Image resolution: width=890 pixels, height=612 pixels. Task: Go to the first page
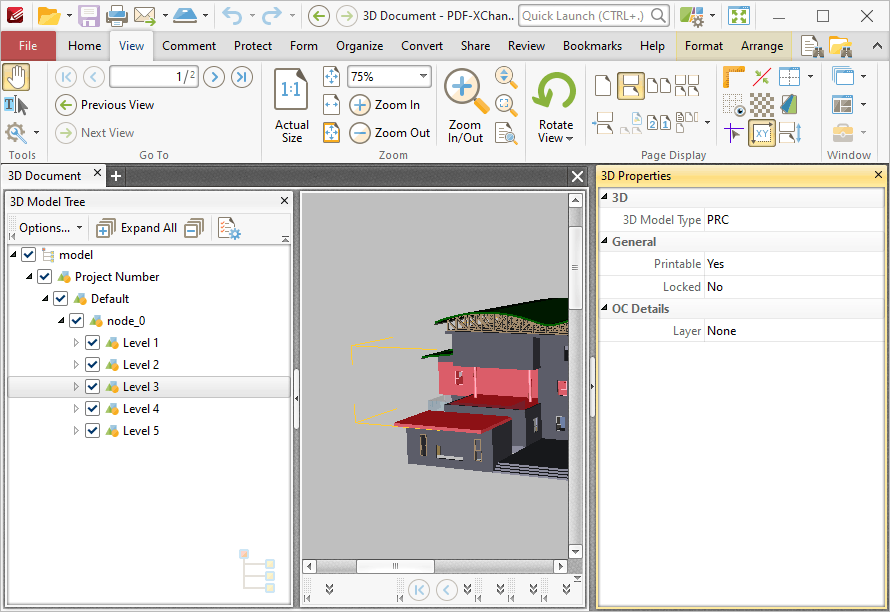pyautogui.click(x=66, y=77)
